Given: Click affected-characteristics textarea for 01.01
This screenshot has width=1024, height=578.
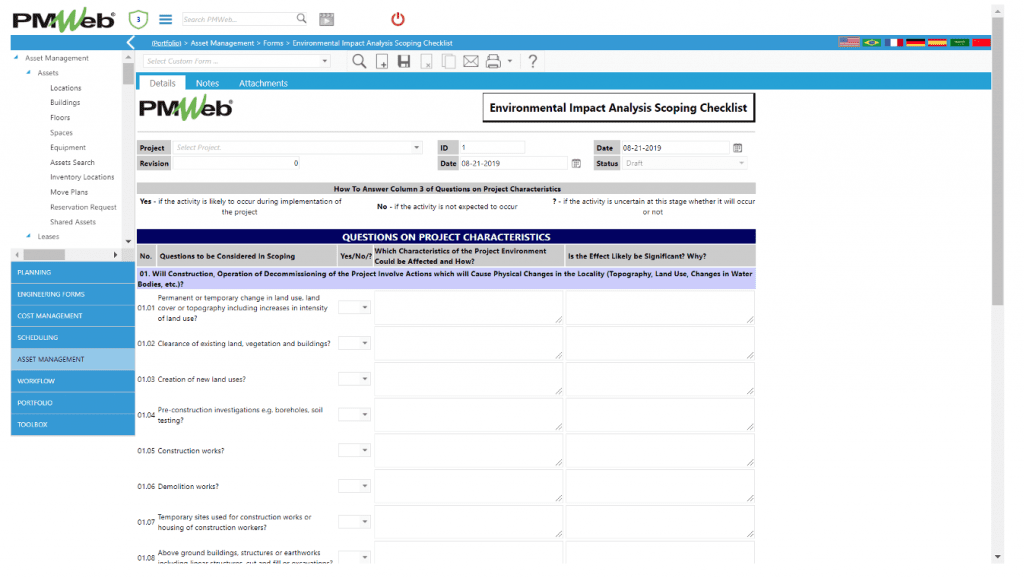Looking at the screenshot, I should 468,308.
